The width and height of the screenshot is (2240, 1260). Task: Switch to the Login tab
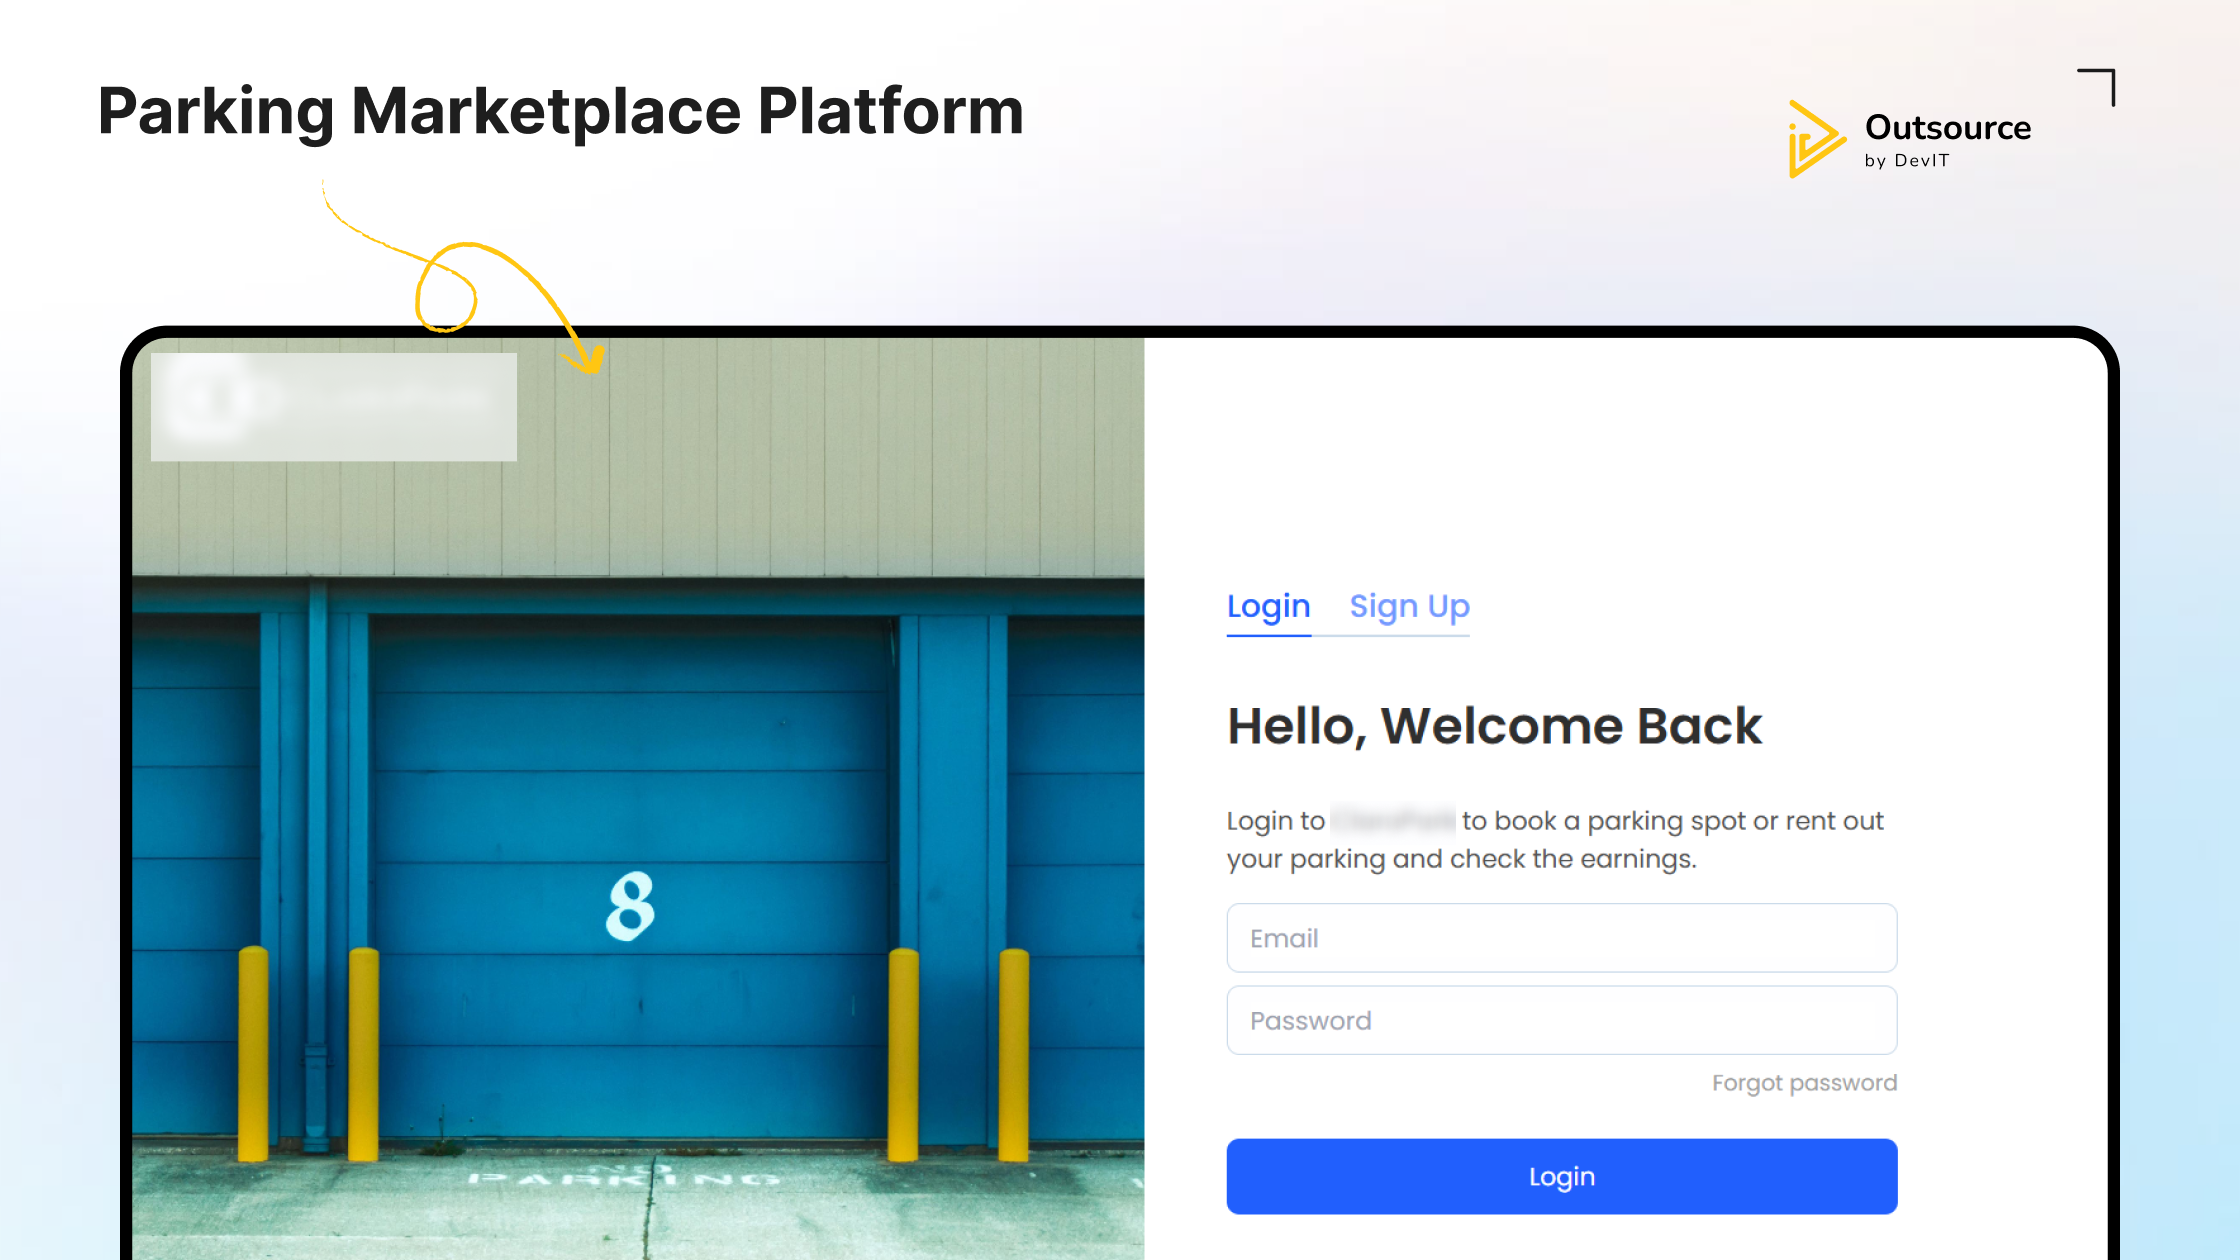pyautogui.click(x=1268, y=607)
